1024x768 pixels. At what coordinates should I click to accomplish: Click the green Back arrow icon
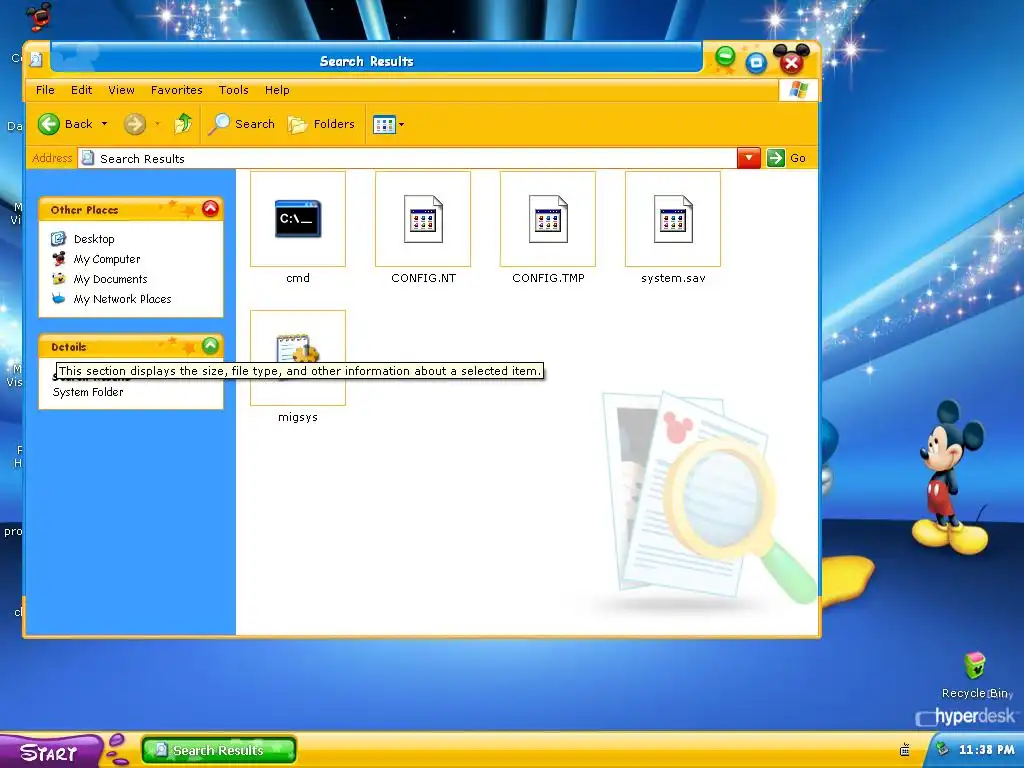tap(49, 124)
